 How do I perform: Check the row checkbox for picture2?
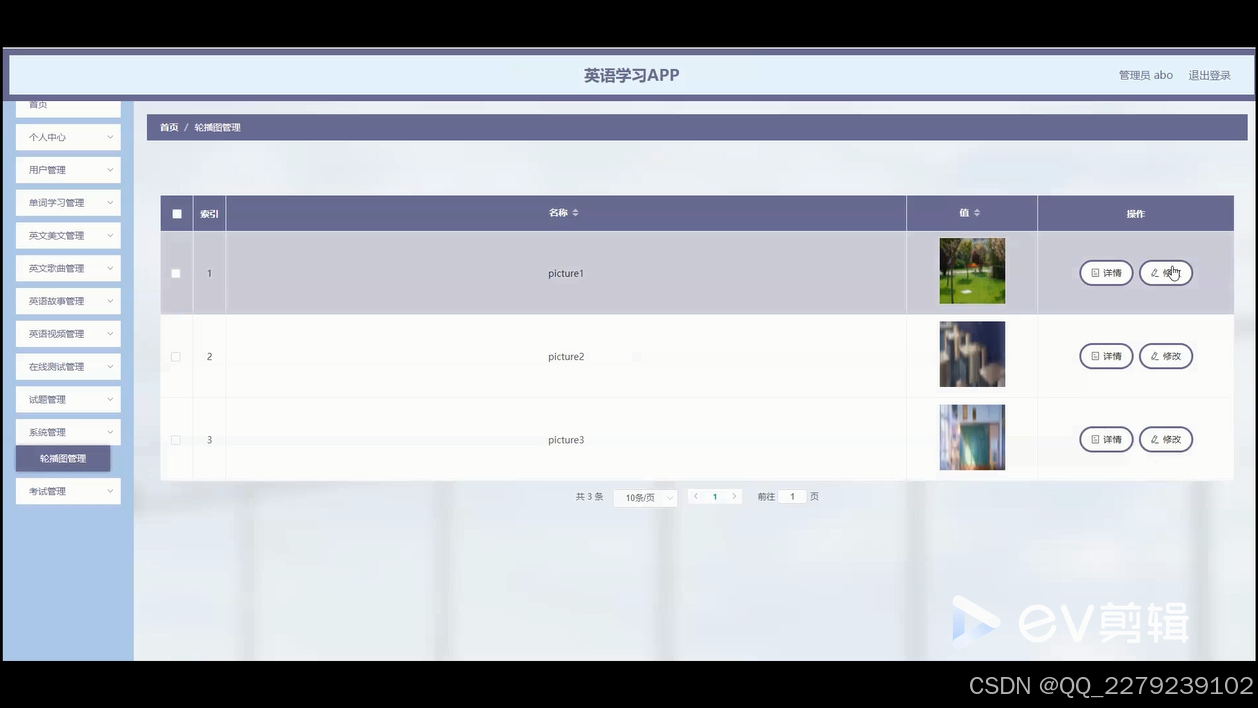[176, 356]
